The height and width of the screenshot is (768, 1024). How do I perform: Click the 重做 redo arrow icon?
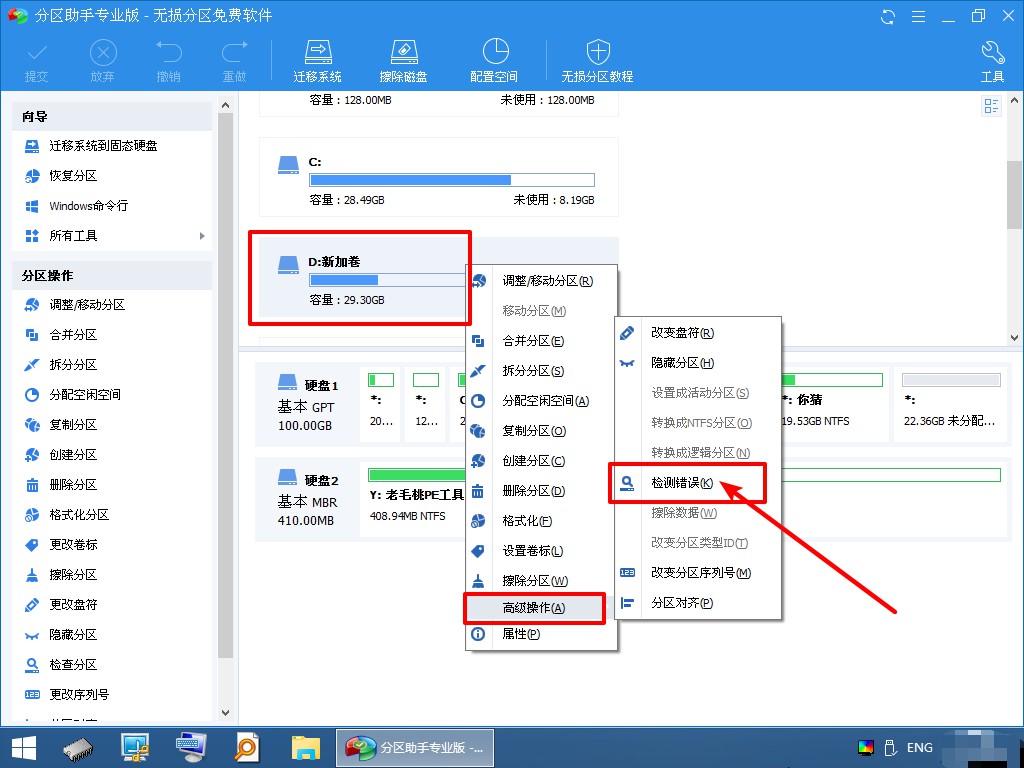click(234, 52)
